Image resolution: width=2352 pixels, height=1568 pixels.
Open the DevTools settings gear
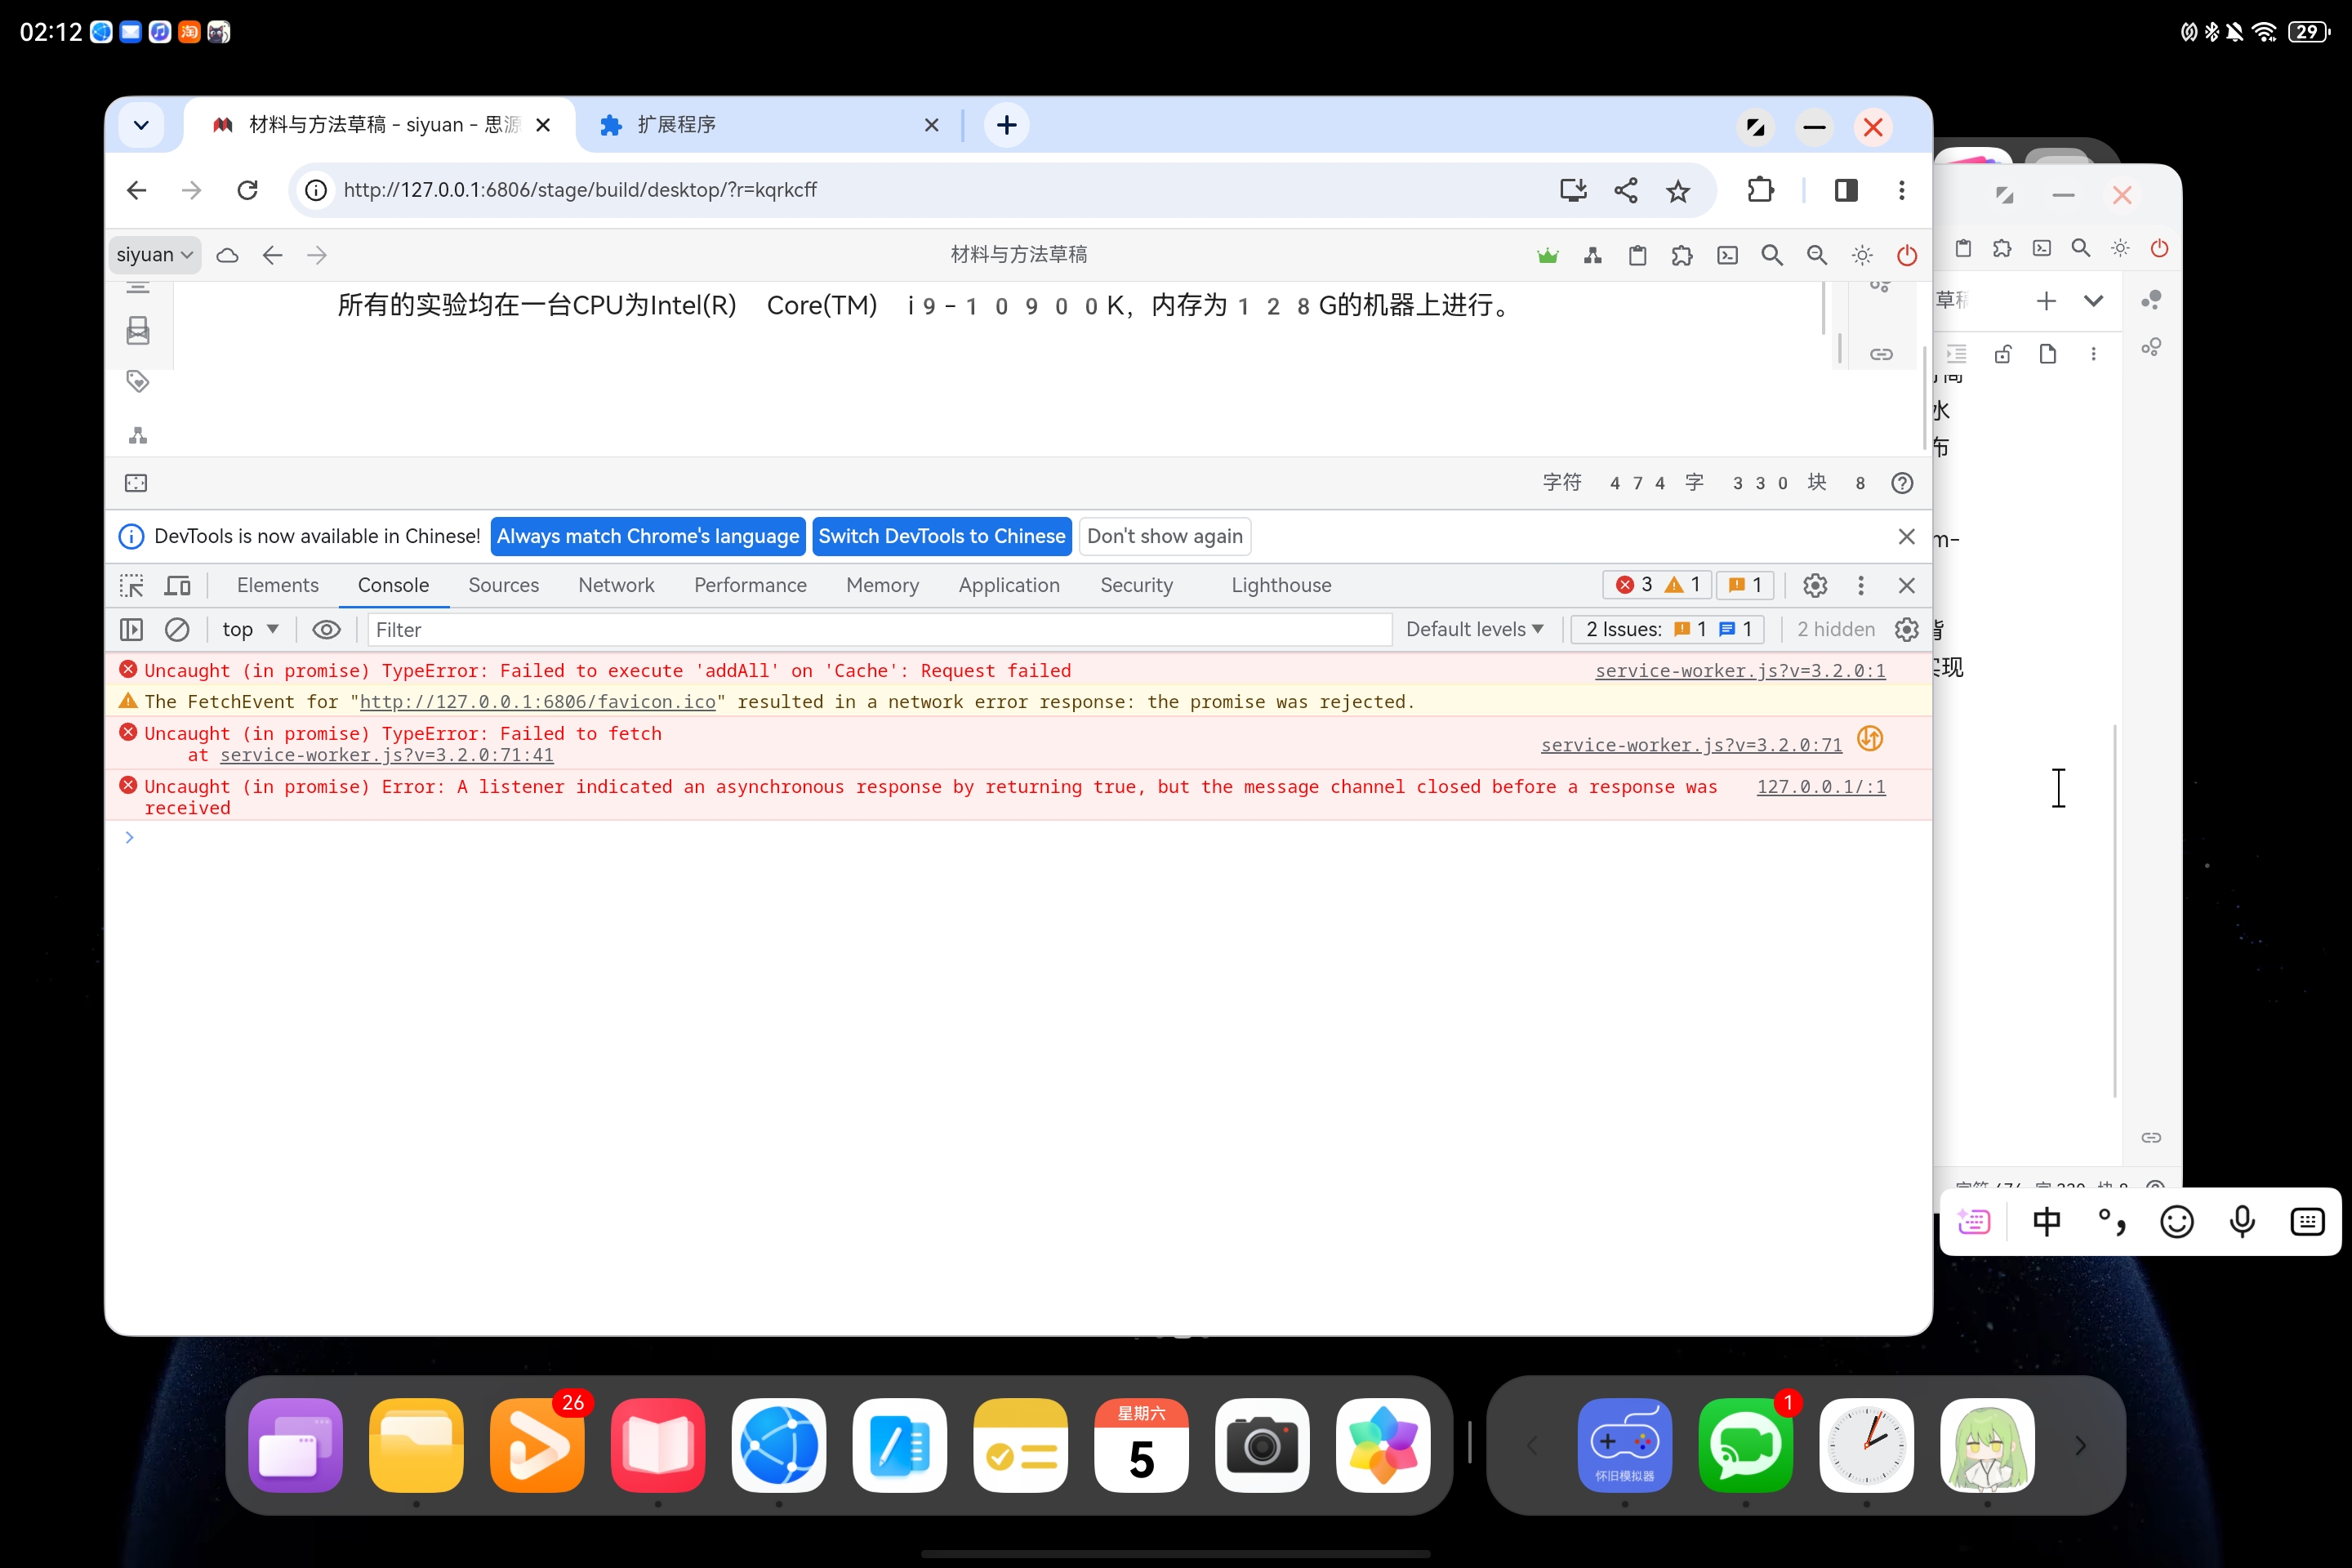pos(1814,585)
